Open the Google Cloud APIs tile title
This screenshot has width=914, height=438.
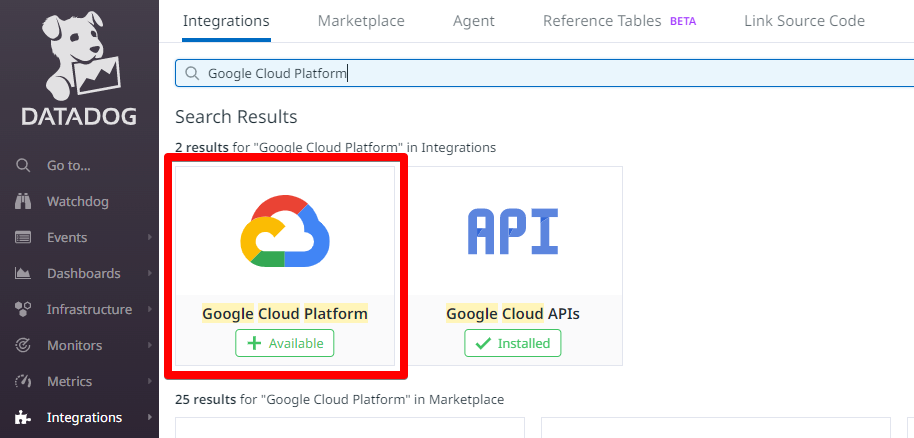[513, 314]
